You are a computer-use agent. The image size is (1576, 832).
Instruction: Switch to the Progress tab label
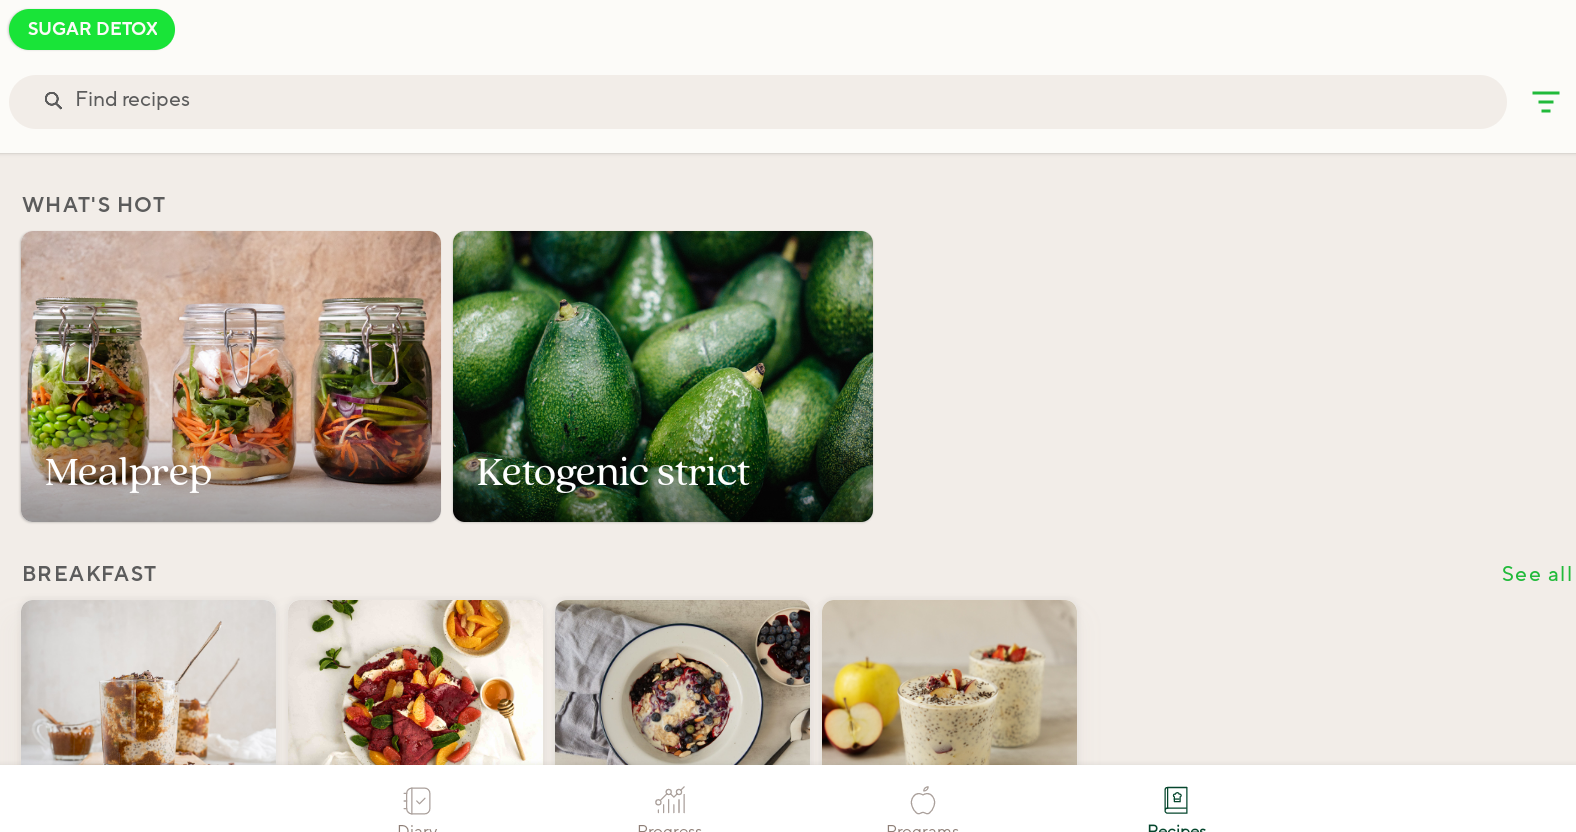point(670,827)
